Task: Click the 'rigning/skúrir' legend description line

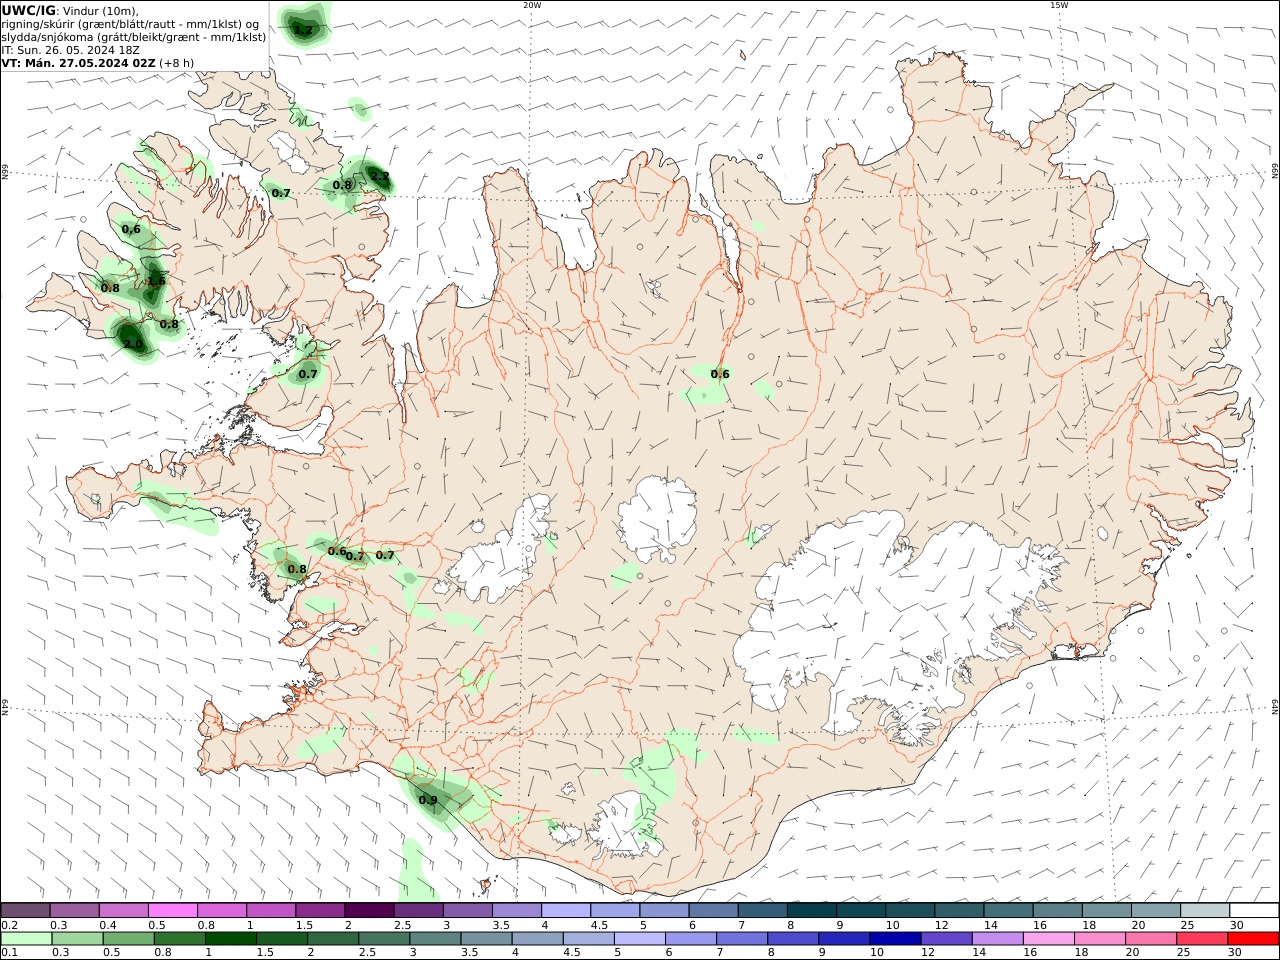Action: tap(130, 24)
